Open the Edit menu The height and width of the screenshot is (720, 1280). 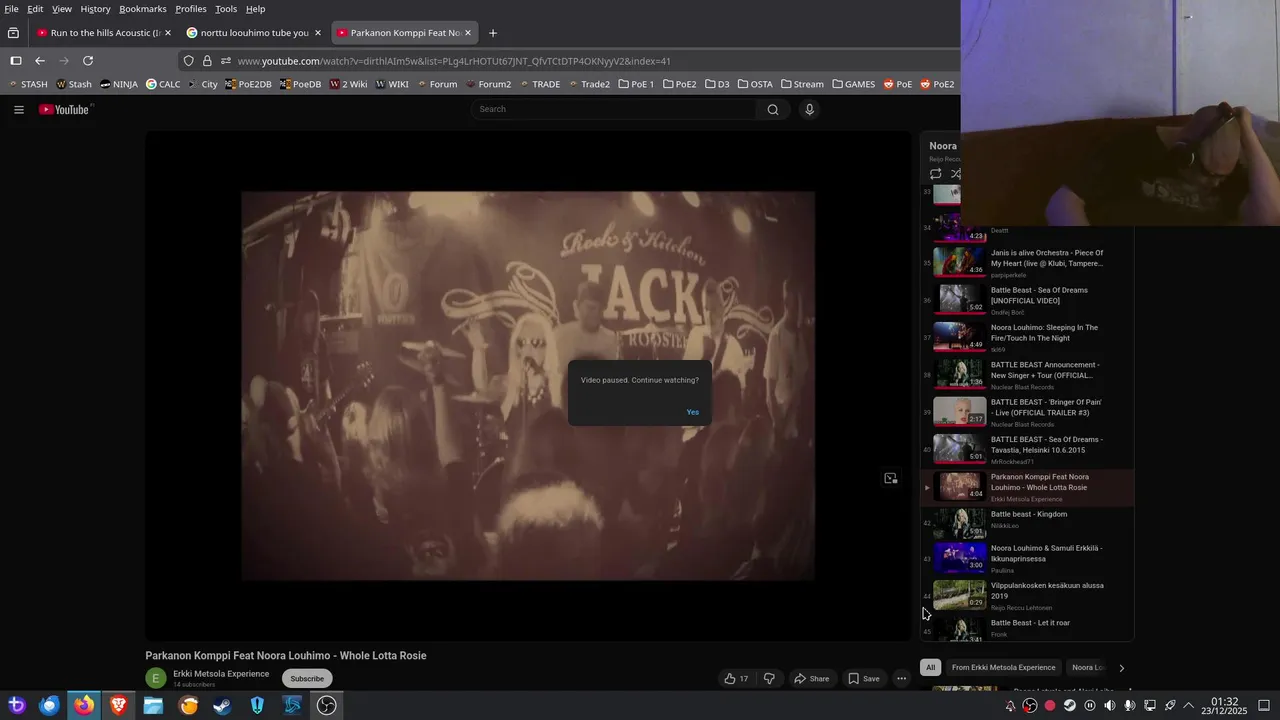coord(35,9)
